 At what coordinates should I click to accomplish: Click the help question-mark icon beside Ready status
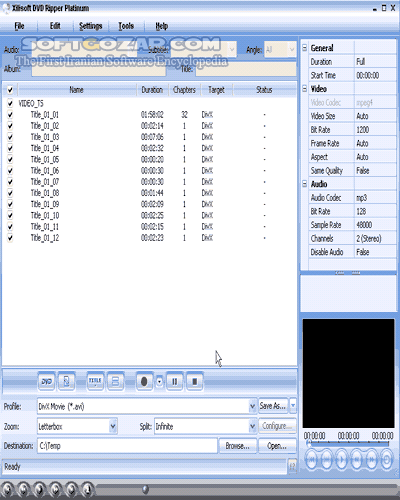pos(292,466)
